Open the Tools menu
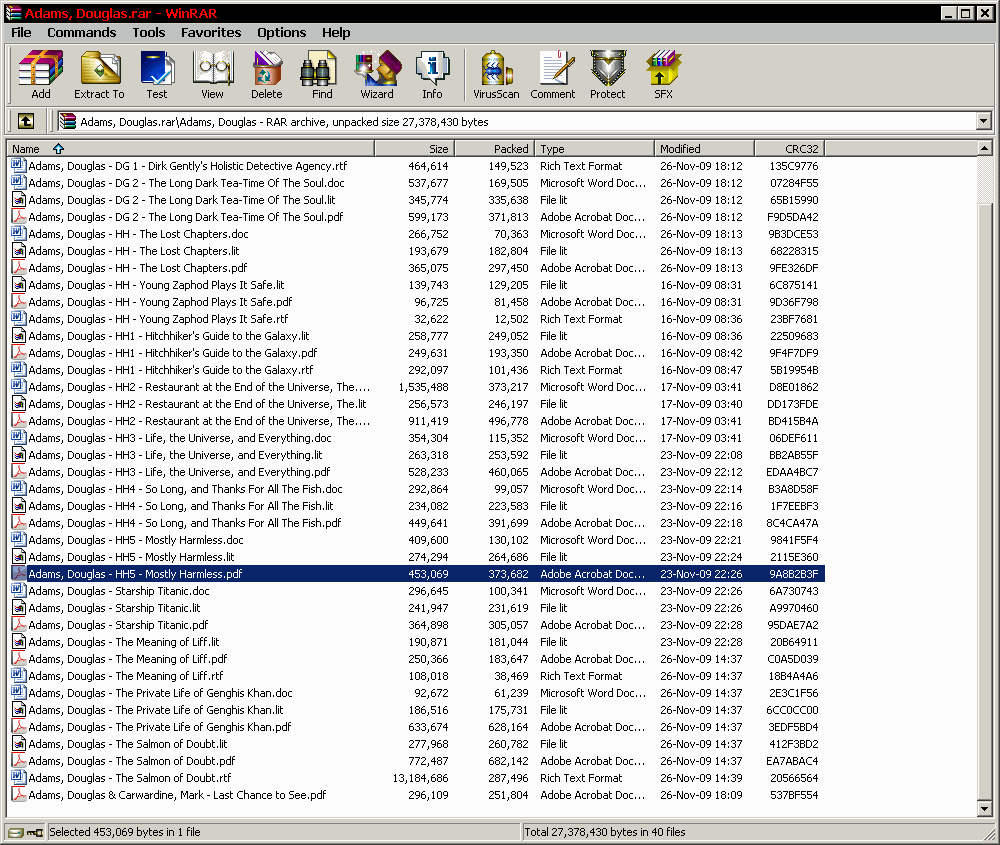Image resolution: width=1000 pixels, height=845 pixels. (149, 33)
